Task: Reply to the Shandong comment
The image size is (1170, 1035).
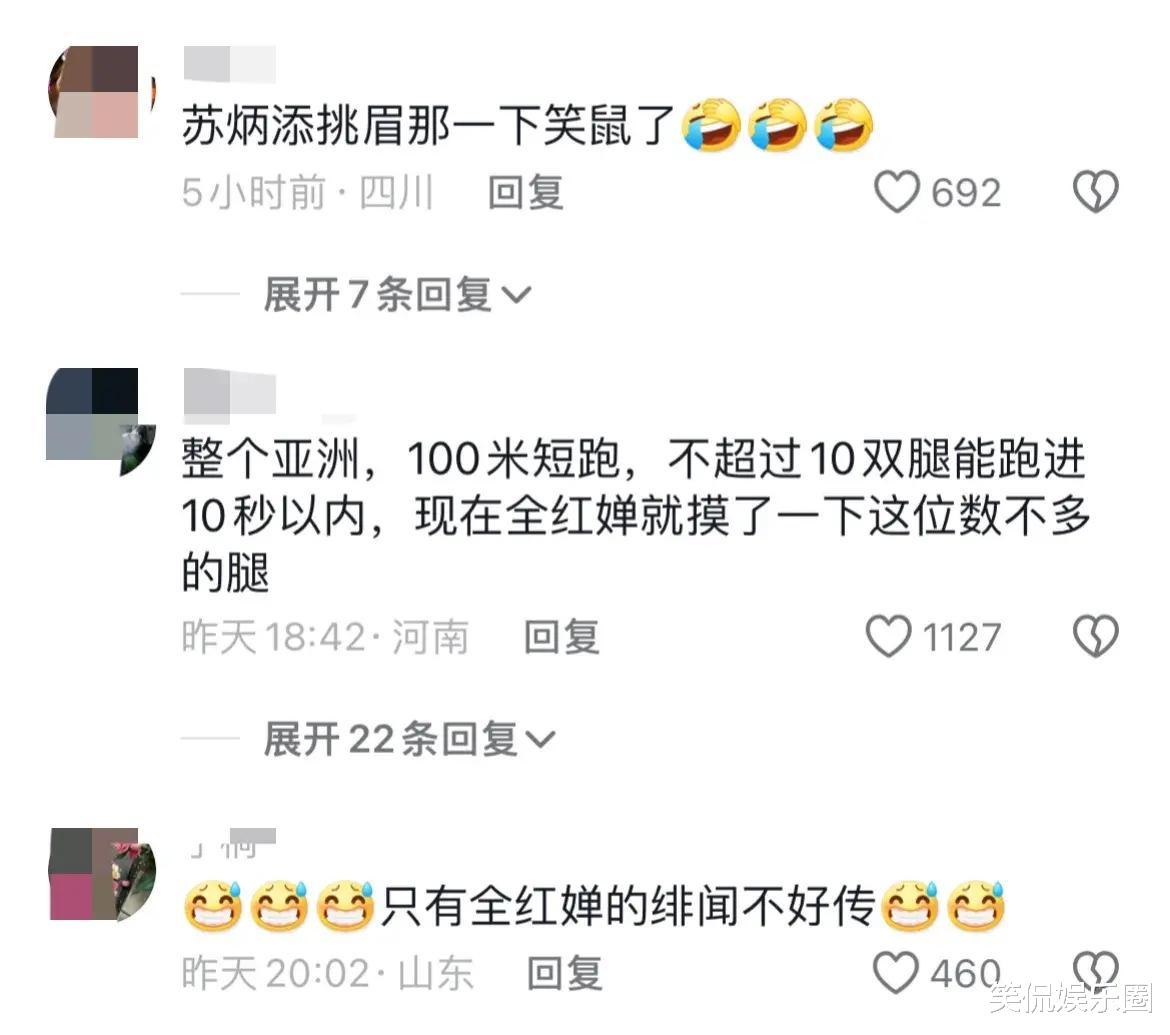Action: tap(564, 974)
